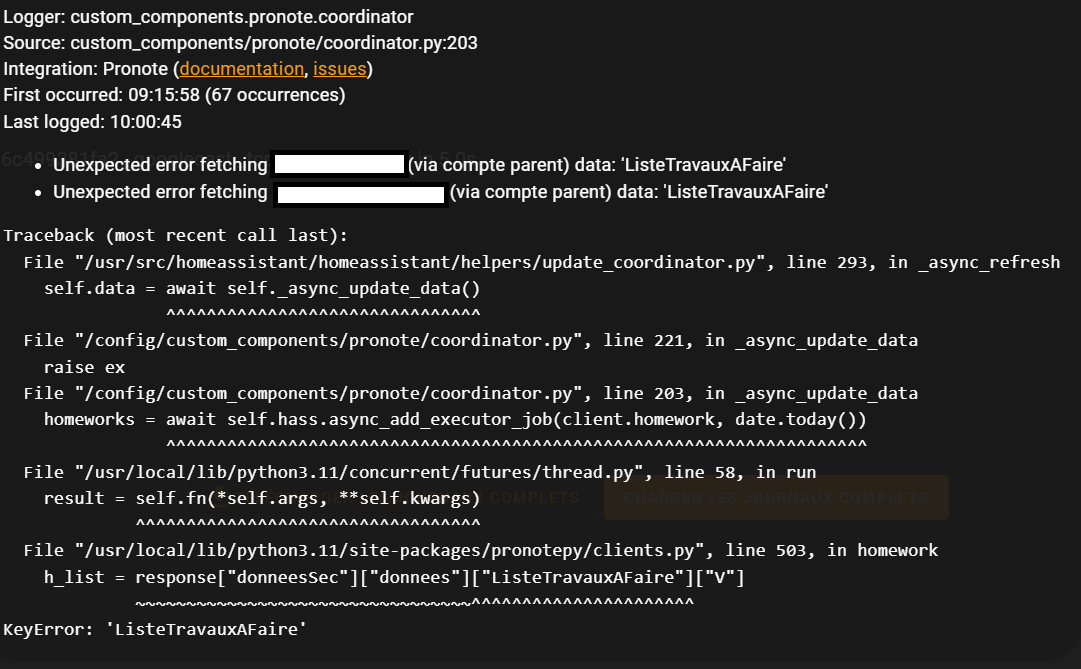Click the thread.py line 58 traceback entry
This screenshot has width=1081, height=669.
[420, 472]
